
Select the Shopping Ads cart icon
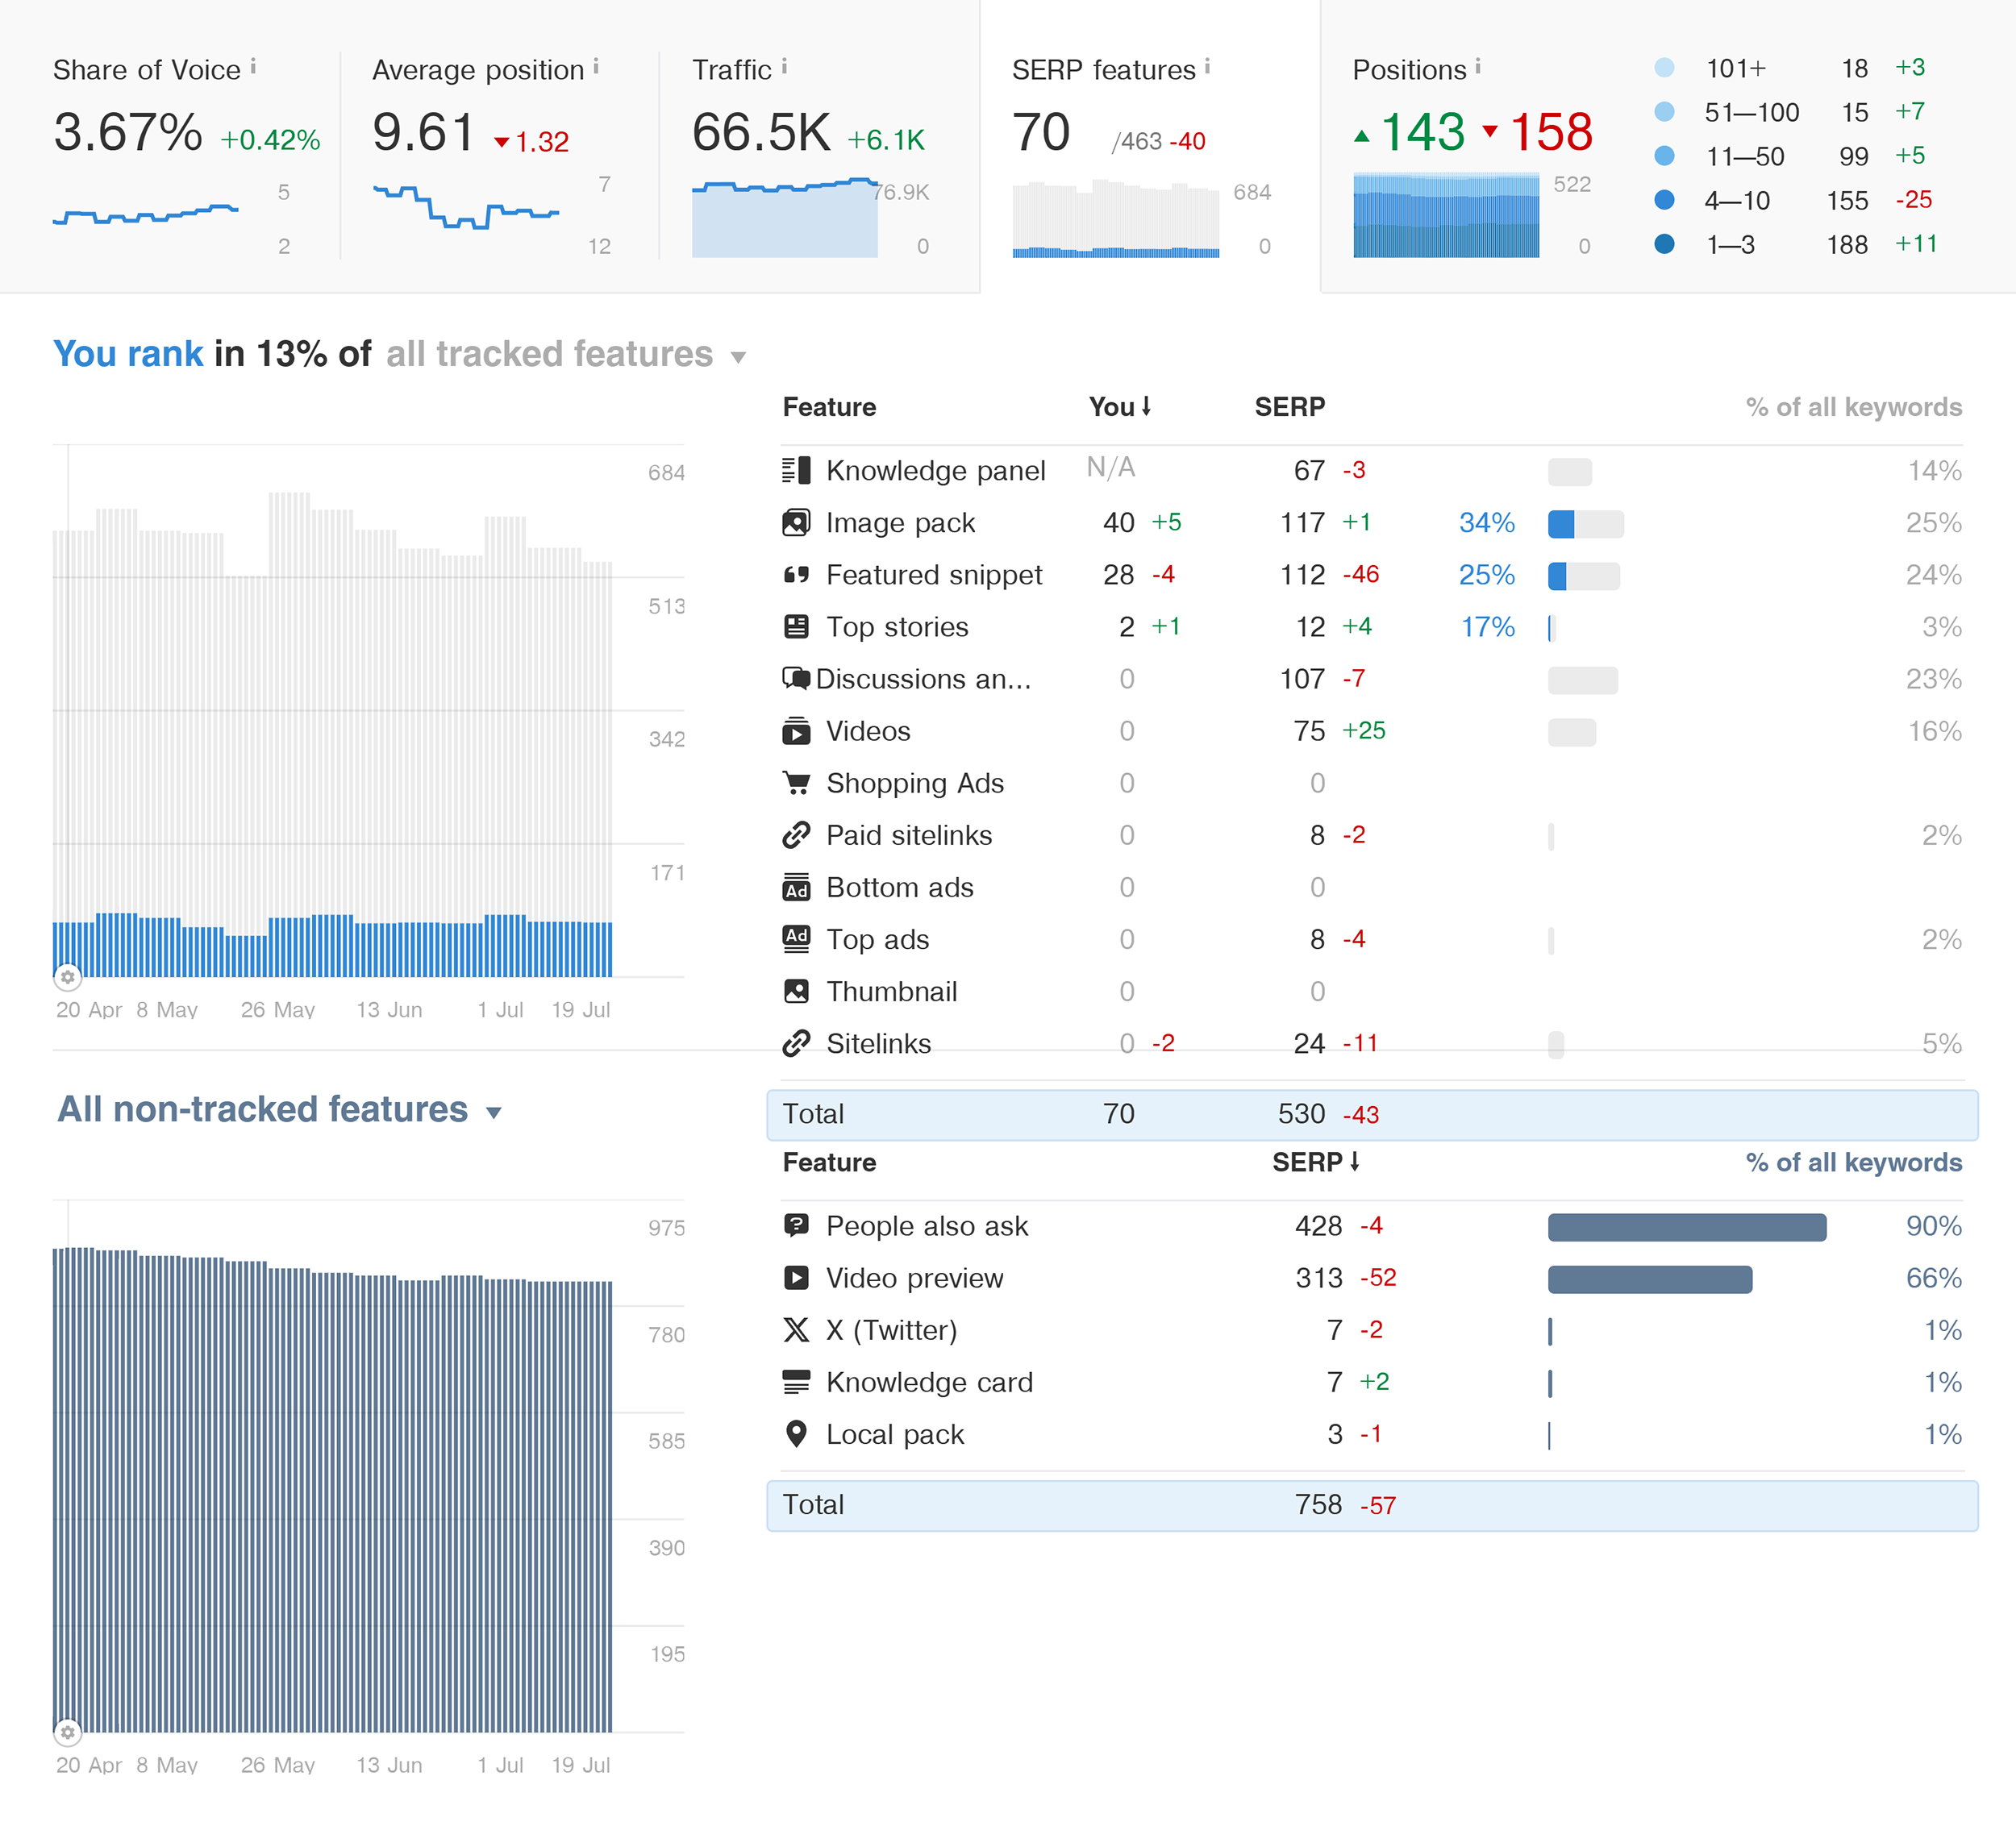797,784
